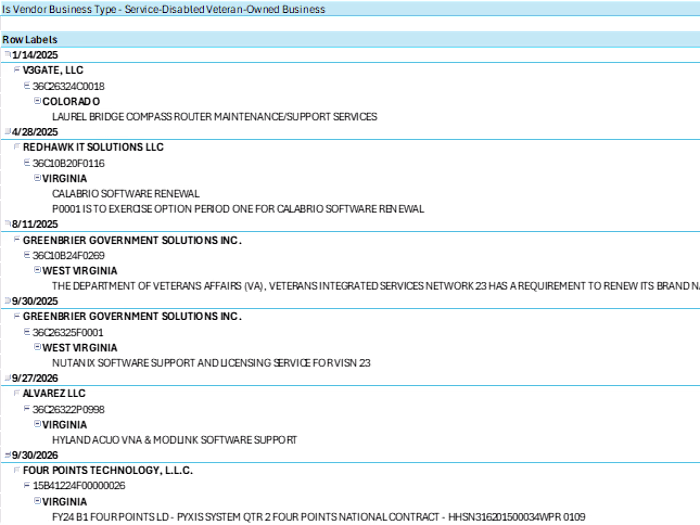Collapse VIRGINIA group under REDHAWK IT SOLUTIONS

(38, 178)
